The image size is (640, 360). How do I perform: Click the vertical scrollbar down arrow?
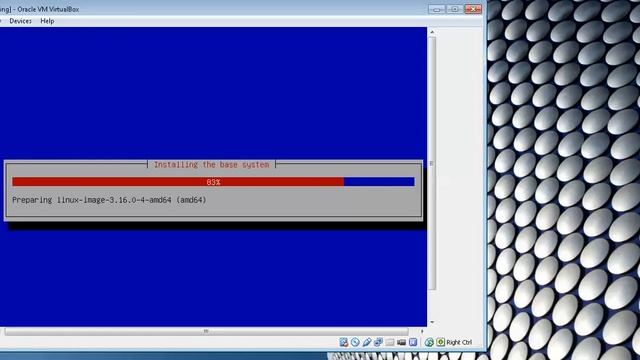point(432,322)
